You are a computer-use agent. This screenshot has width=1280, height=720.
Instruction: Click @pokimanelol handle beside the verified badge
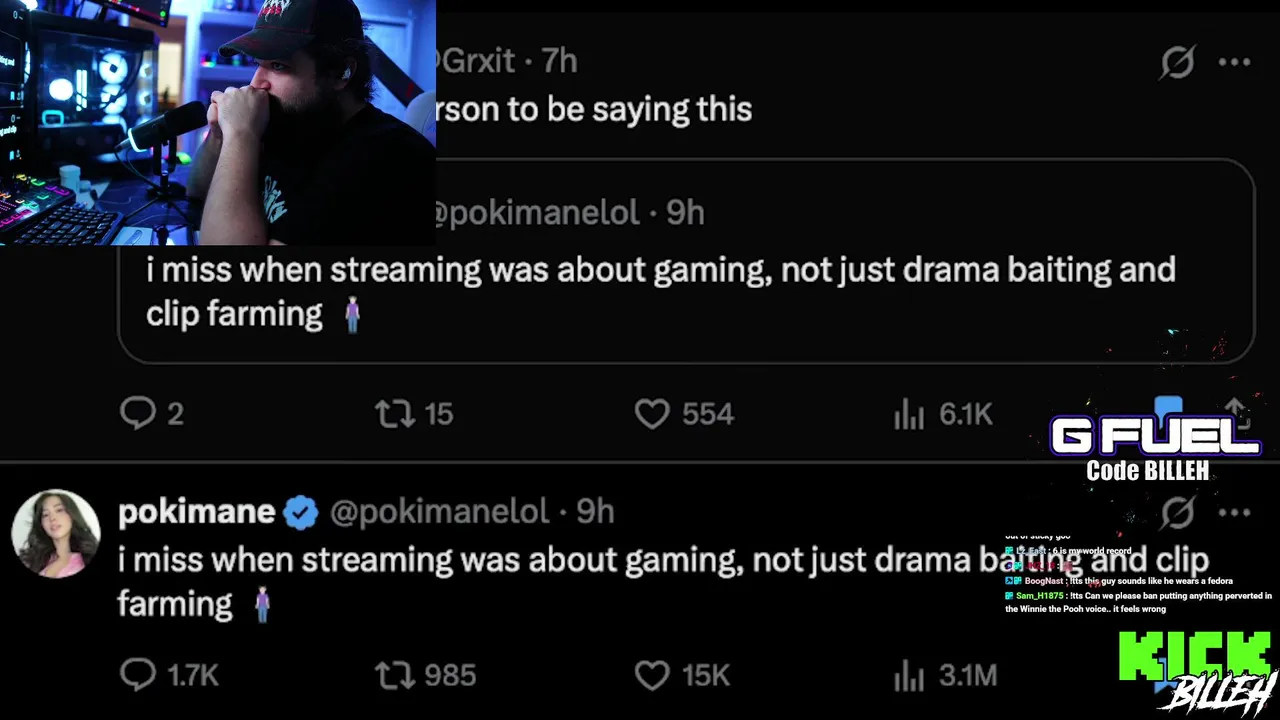(x=439, y=512)
